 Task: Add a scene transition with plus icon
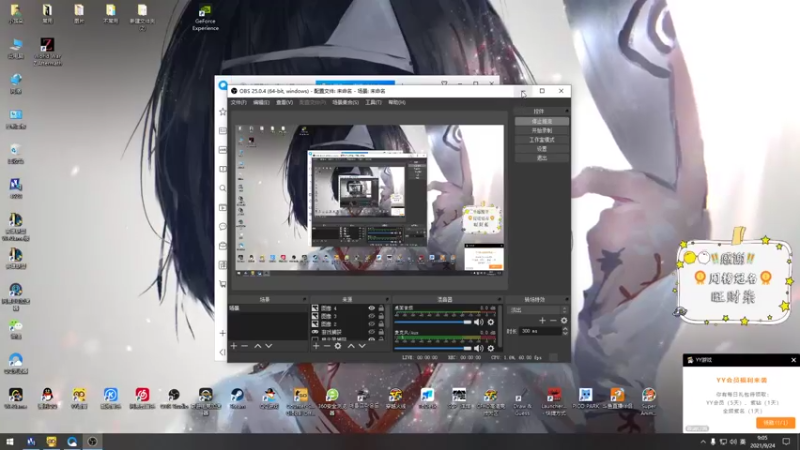(x=542, y=320)
